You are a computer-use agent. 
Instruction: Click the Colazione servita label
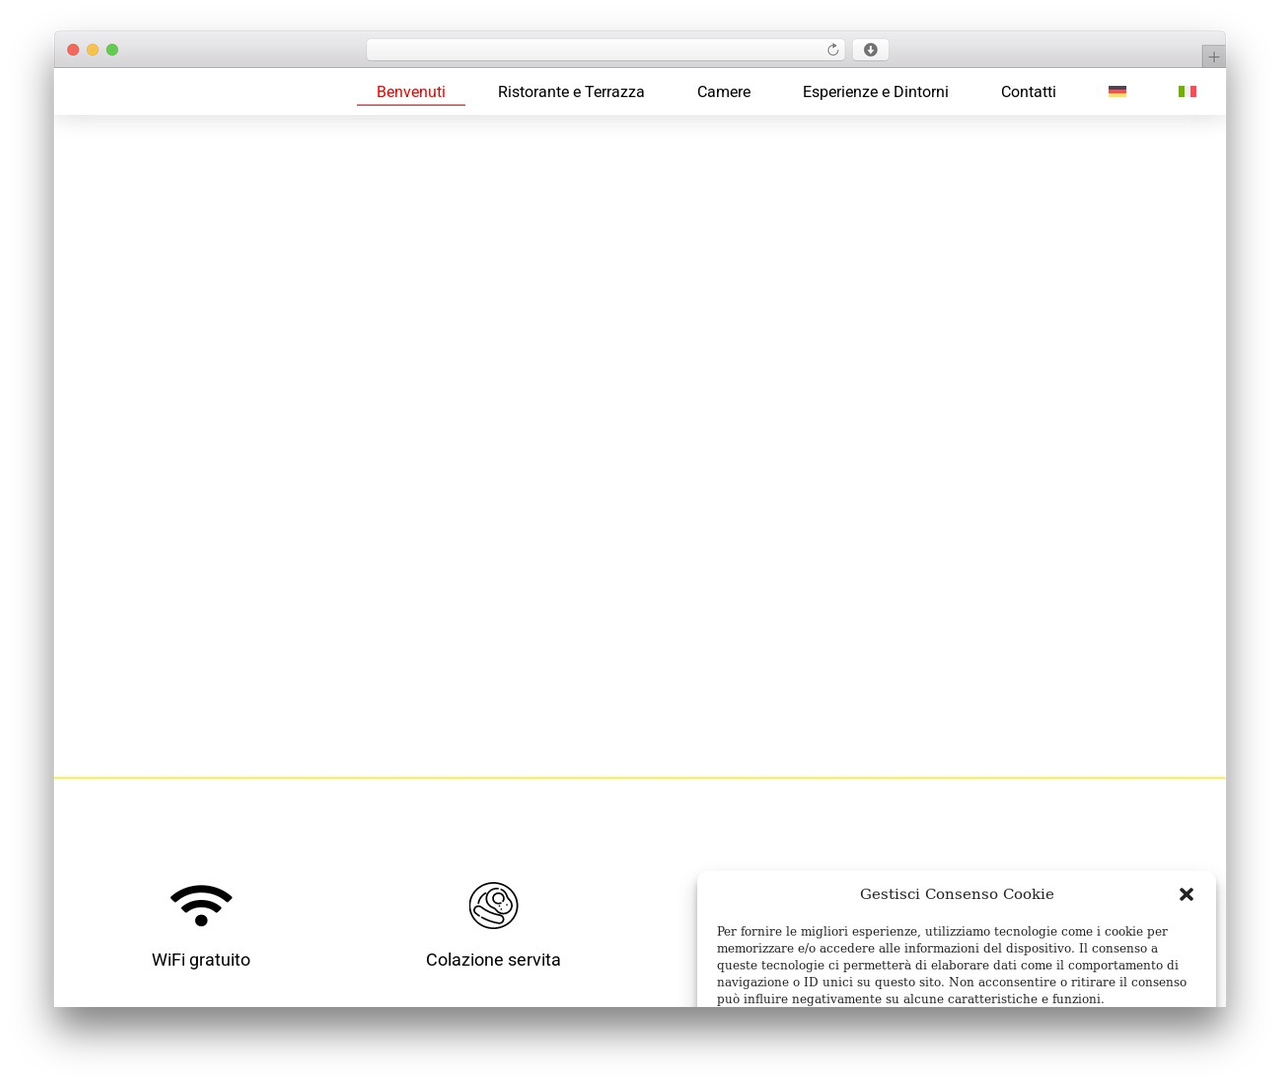point(493,960)
